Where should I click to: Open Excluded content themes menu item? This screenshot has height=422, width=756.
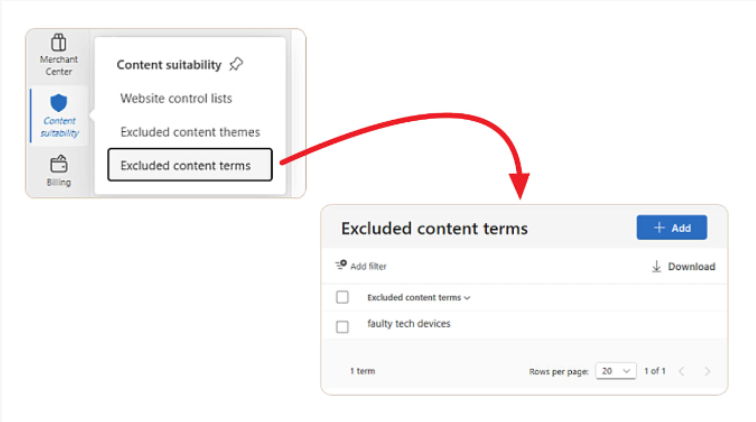190,132
